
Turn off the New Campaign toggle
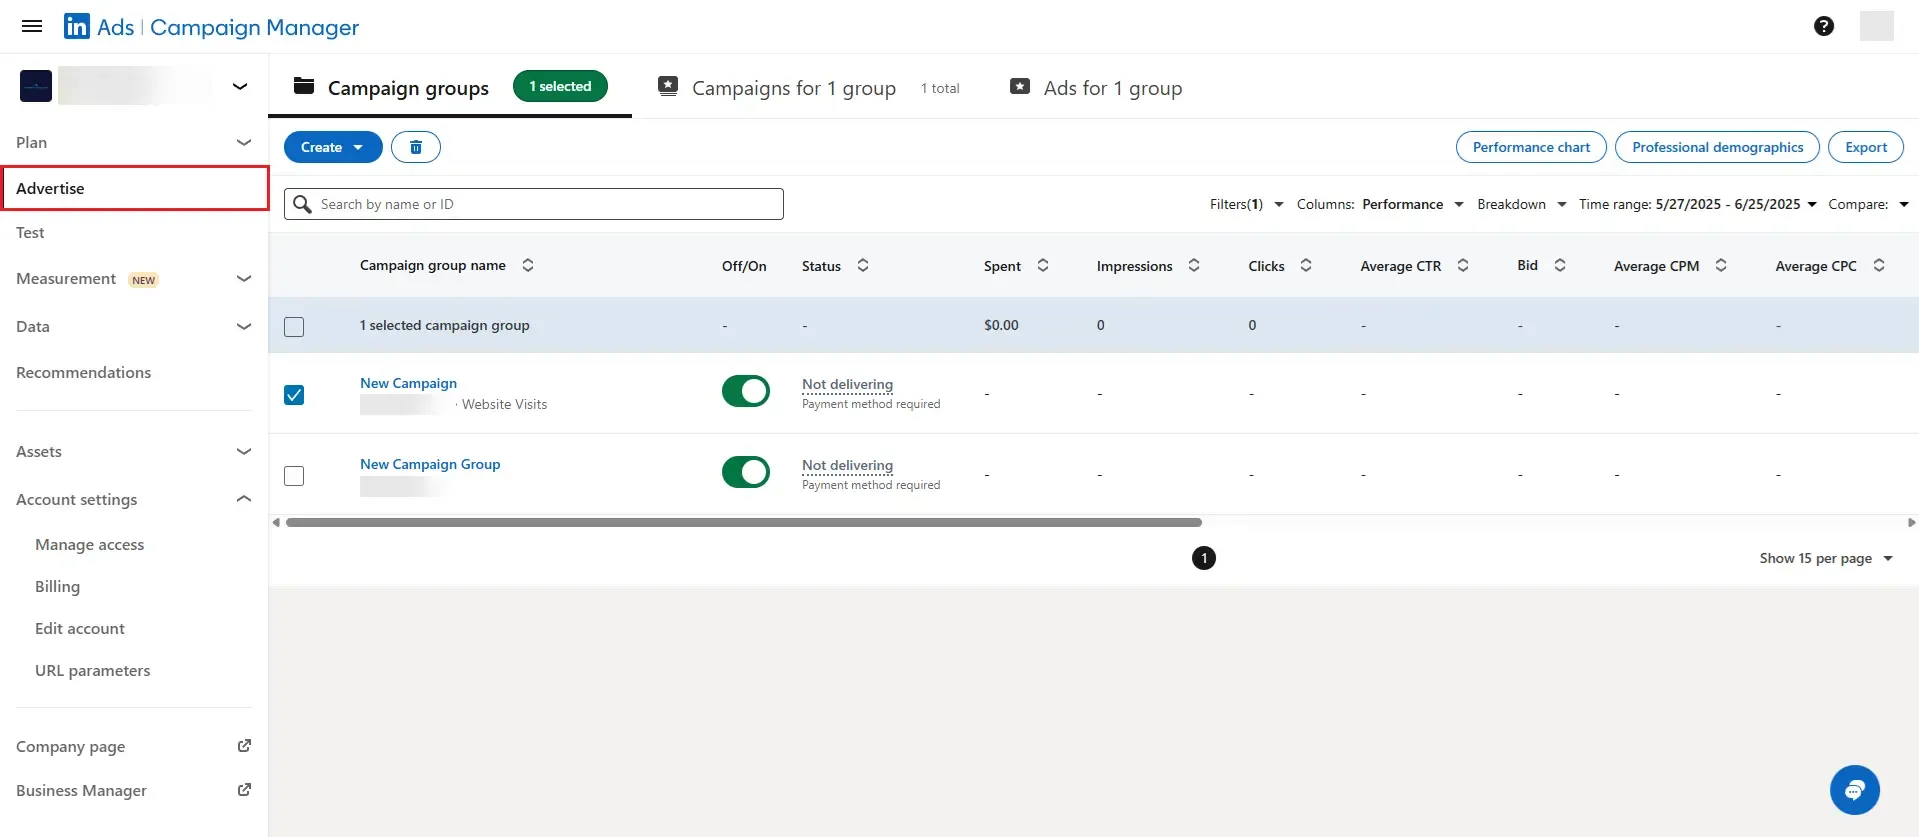point(746,391)
